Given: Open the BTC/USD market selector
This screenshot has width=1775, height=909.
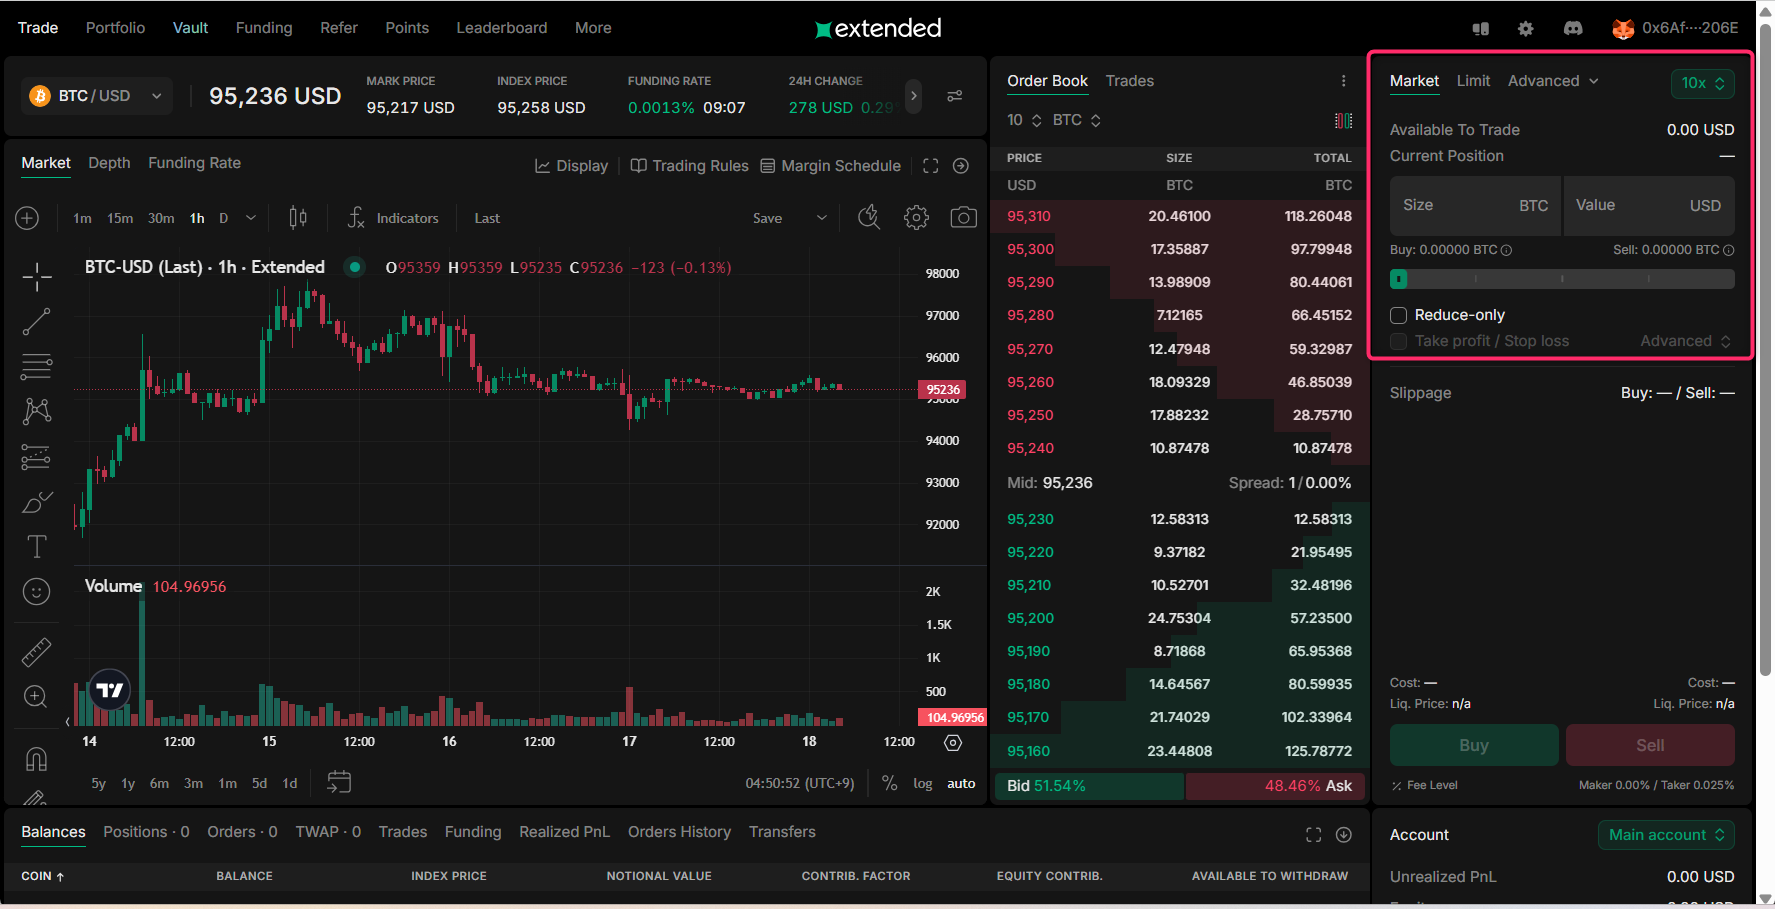Looking at the screenshot, I should tap(96, 96).
